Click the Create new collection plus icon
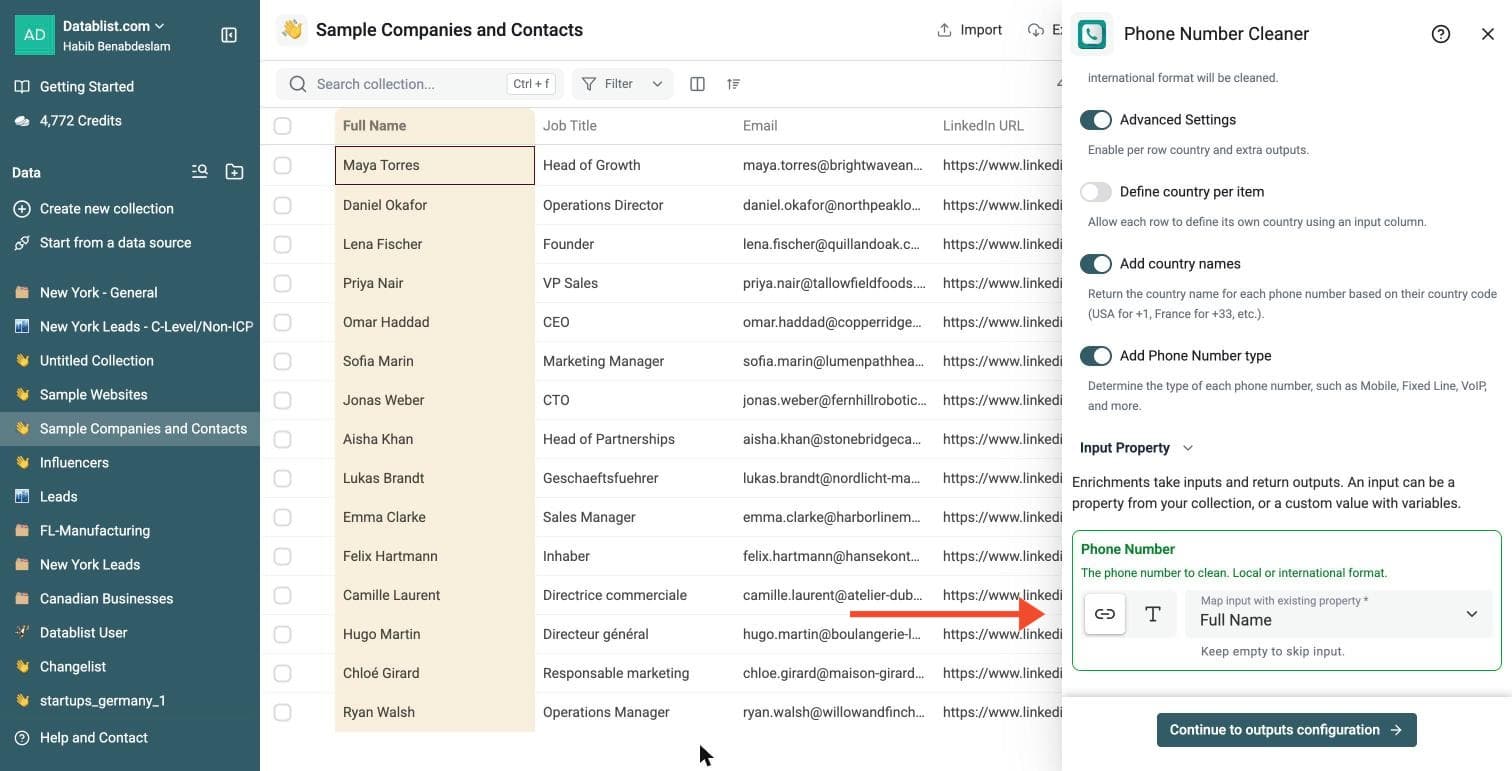 click(x=22, y=209)
